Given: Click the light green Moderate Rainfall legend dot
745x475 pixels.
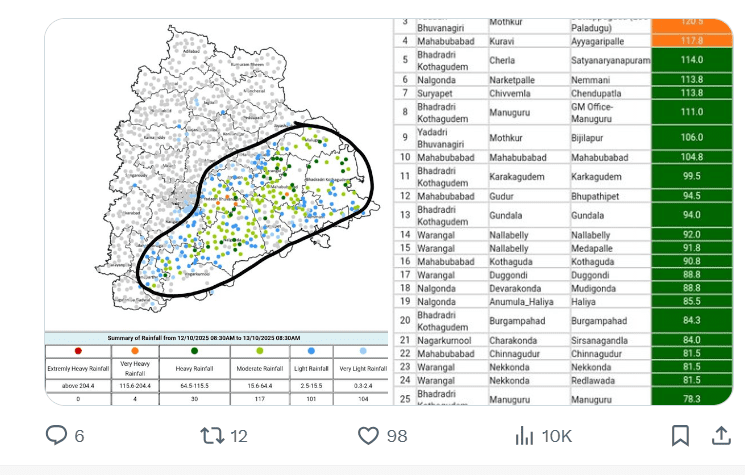Looking at the screenshot, I should pos(260,352).
